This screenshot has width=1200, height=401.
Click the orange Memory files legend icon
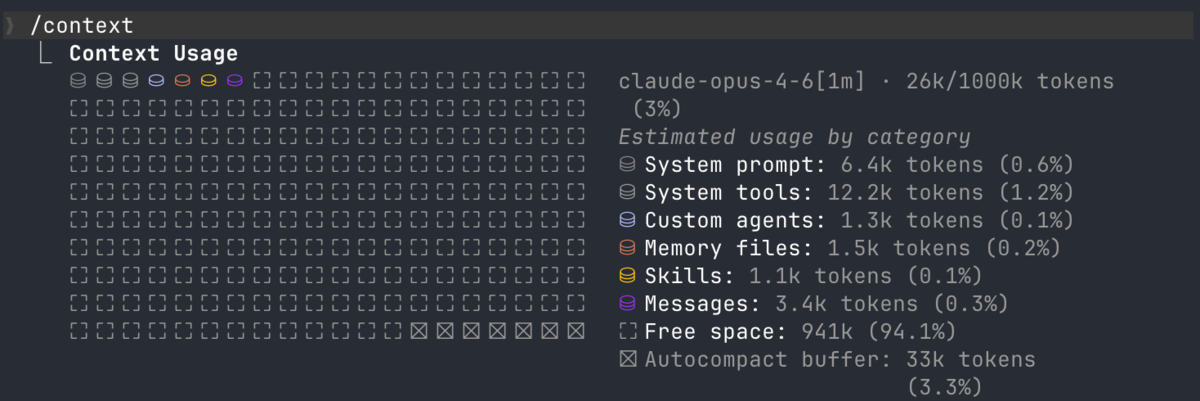[628, 247]
